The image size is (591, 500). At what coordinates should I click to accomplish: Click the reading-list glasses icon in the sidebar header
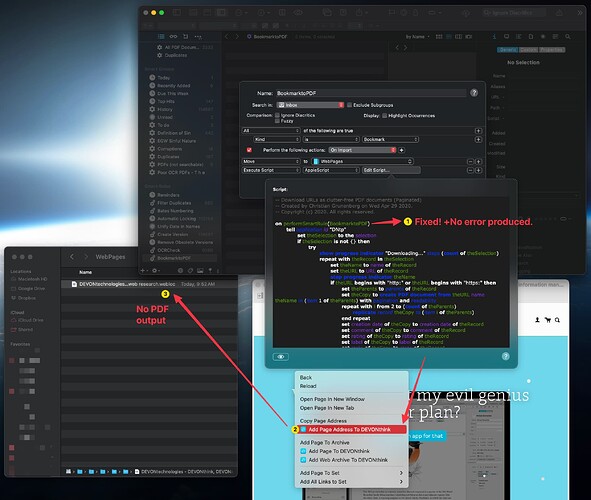[173, 37]
